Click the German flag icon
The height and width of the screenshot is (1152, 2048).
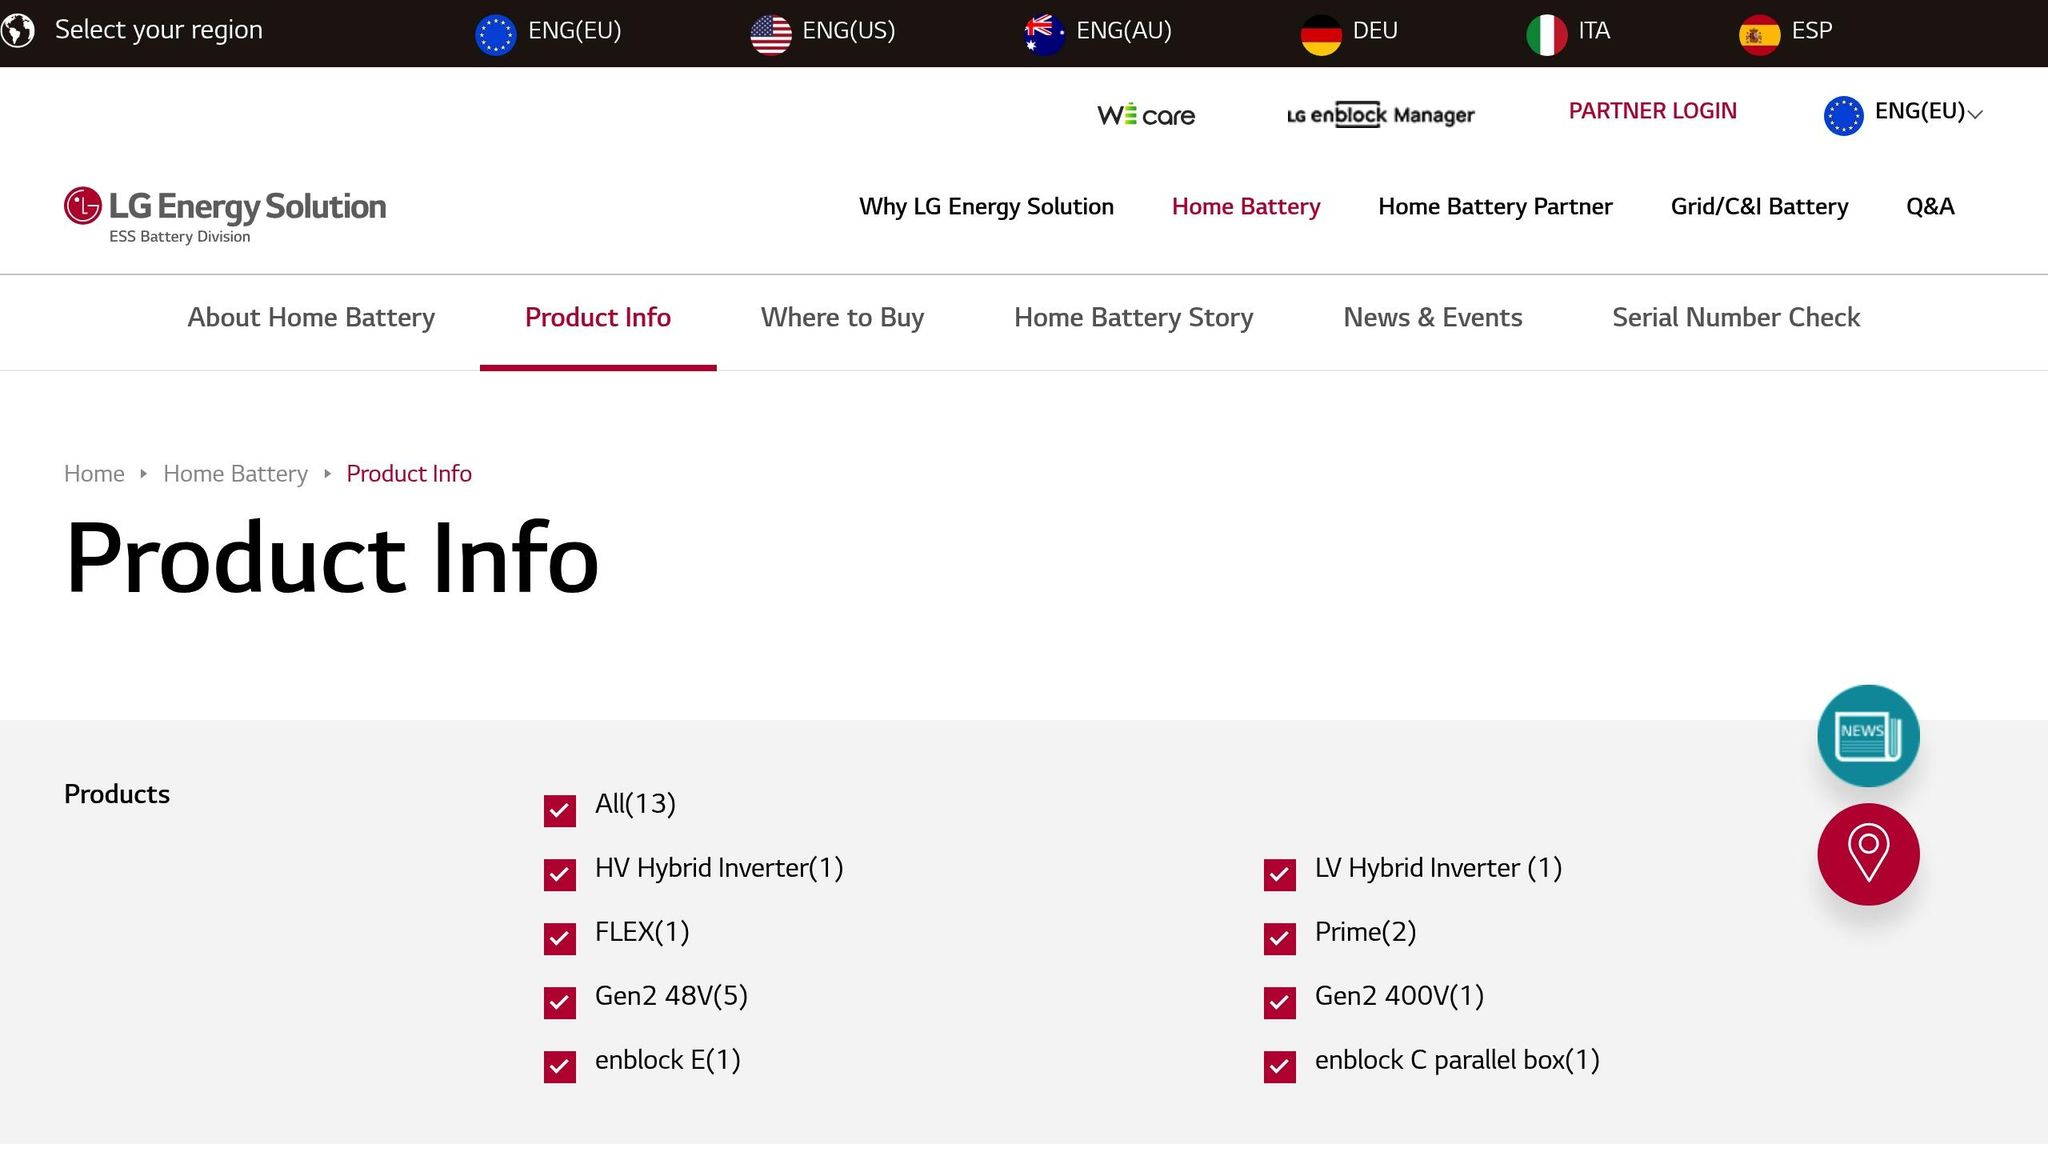pyautogui.click(x=1320, y=35)
